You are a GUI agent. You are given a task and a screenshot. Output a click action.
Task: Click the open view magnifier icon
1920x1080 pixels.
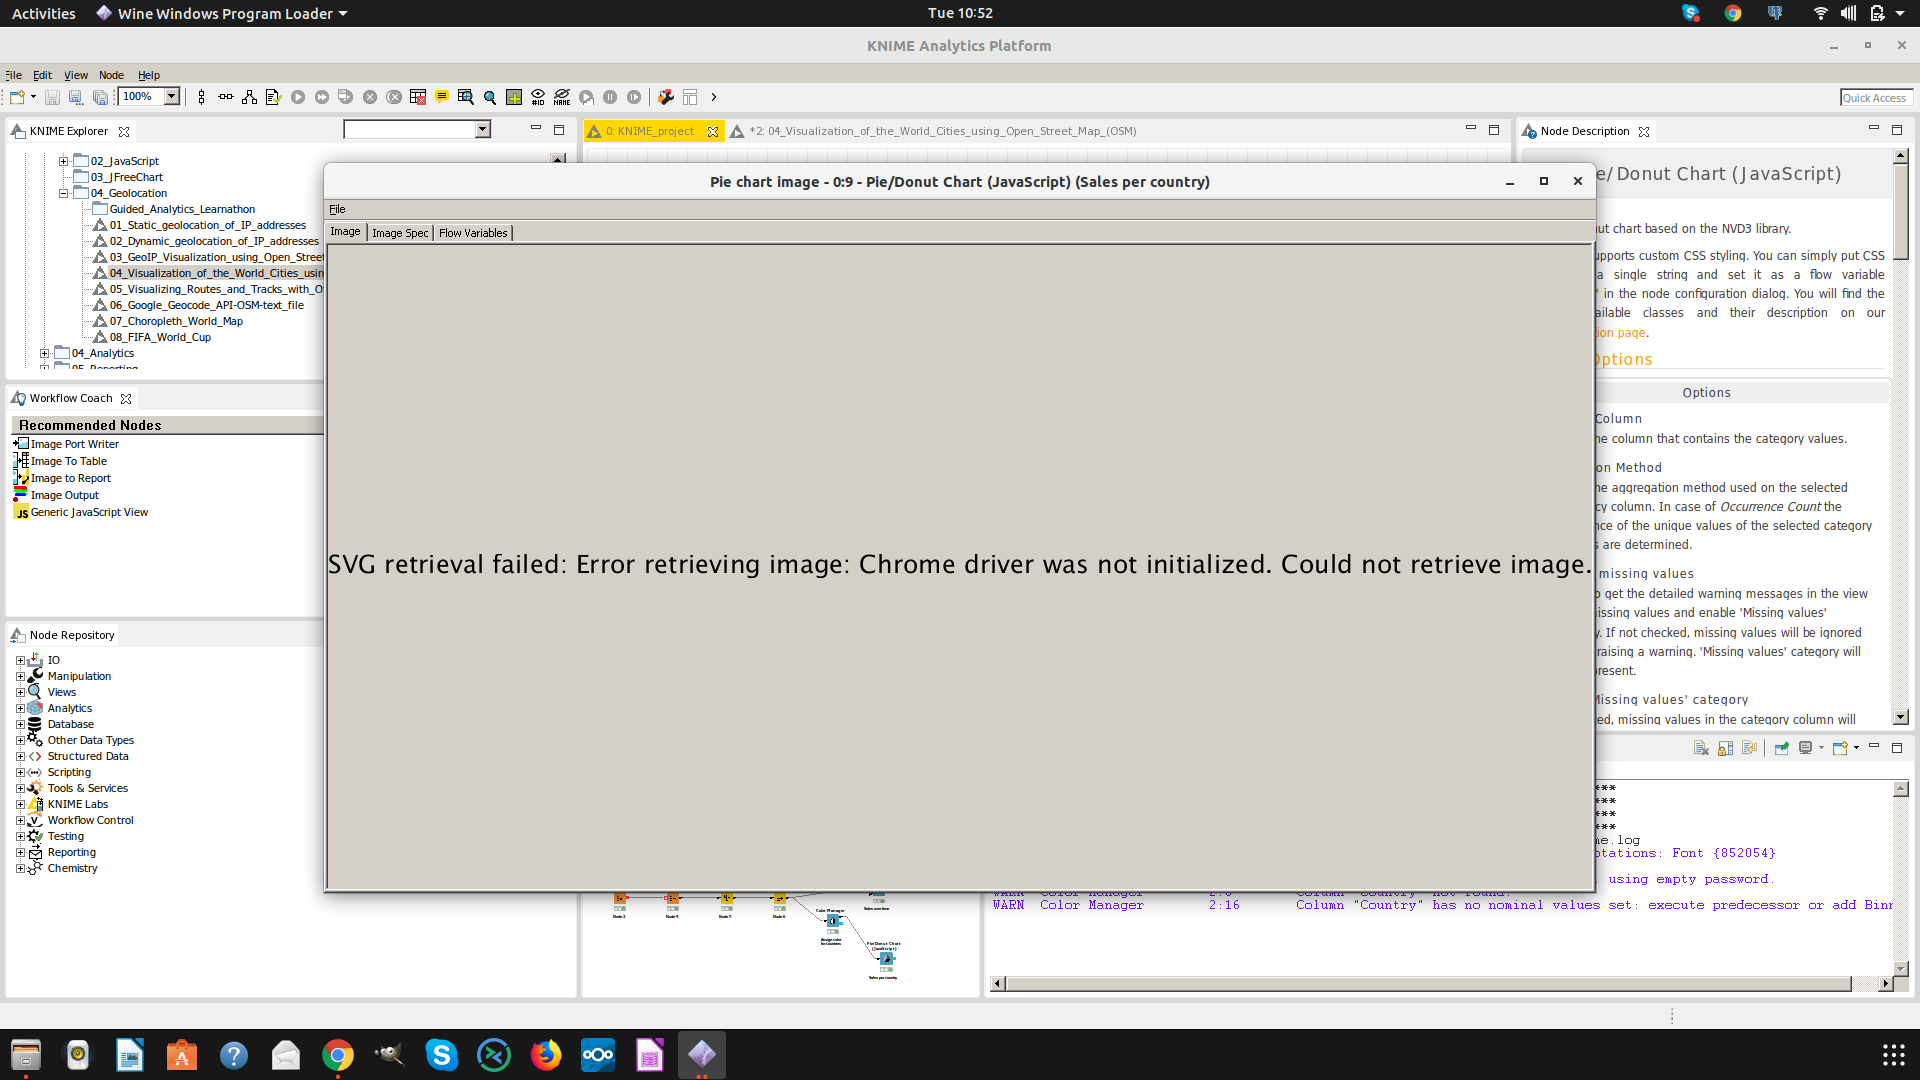[x=490, y=97]
